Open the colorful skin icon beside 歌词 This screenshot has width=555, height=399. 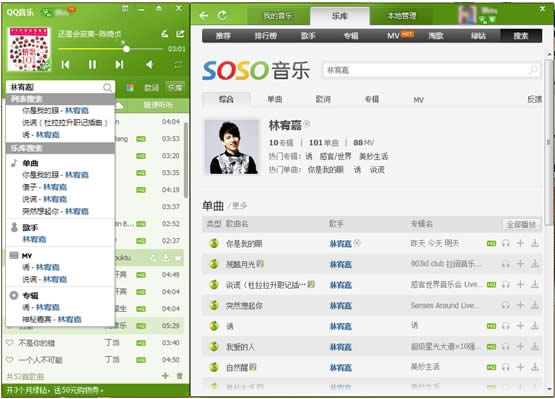[130, 88]
